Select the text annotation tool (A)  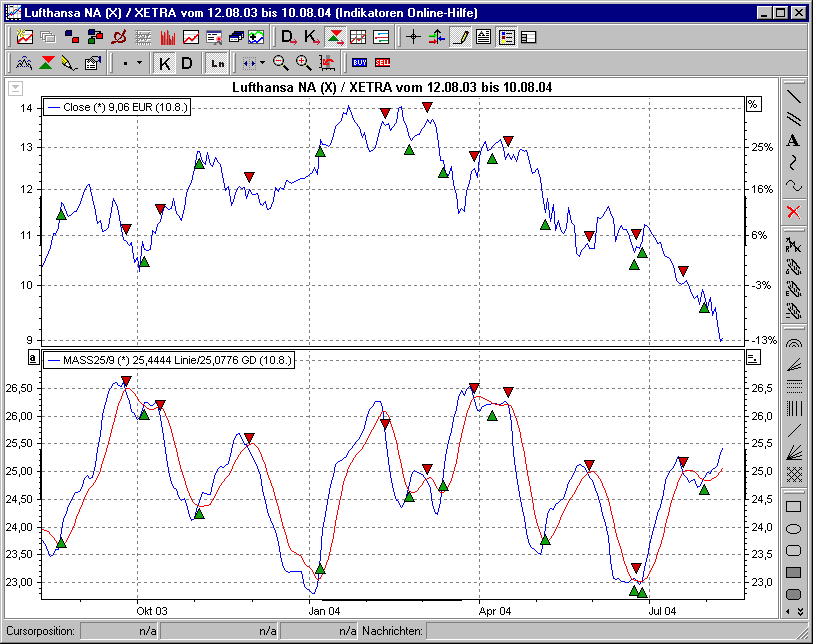coord(796,141)
